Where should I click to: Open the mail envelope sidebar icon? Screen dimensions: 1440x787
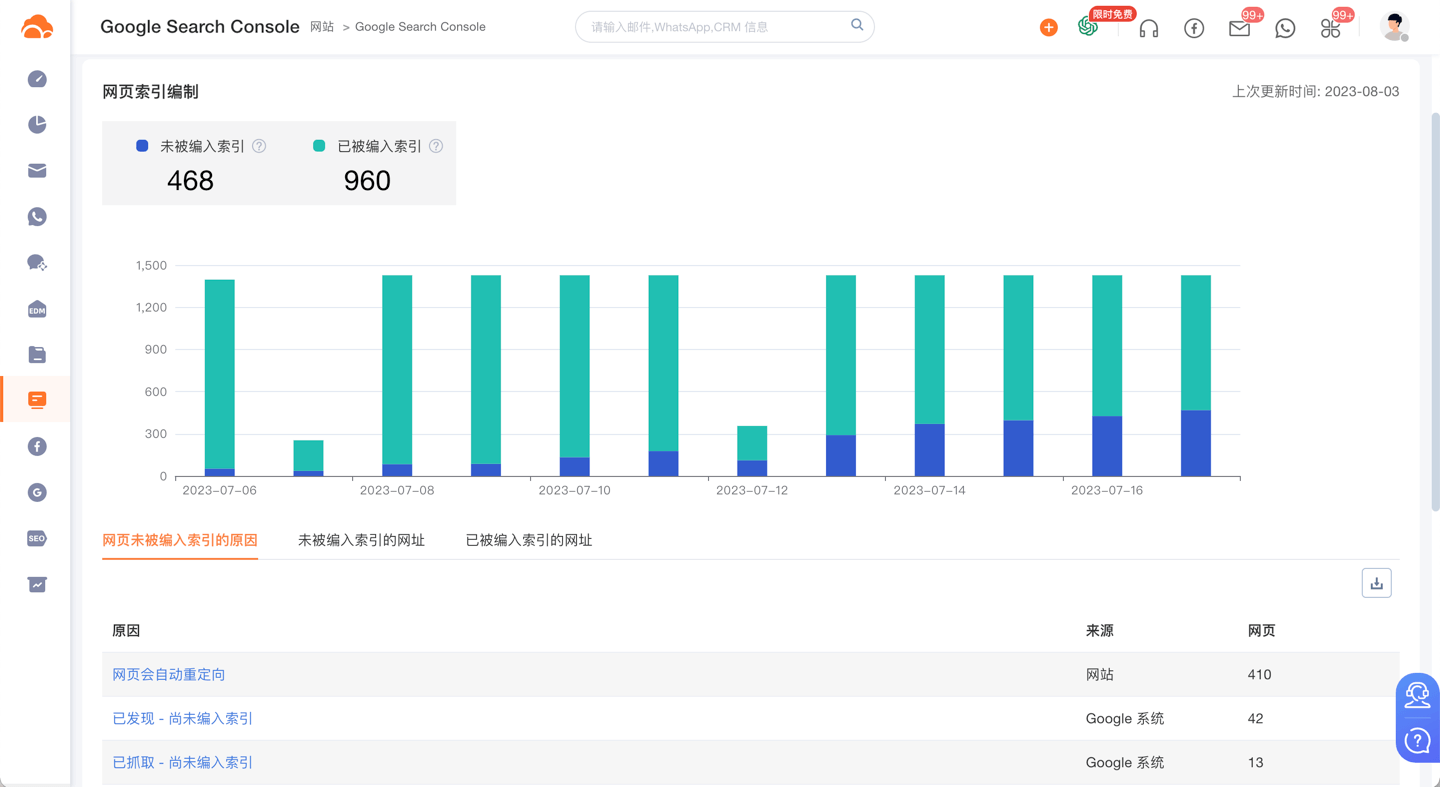point(37,171)
